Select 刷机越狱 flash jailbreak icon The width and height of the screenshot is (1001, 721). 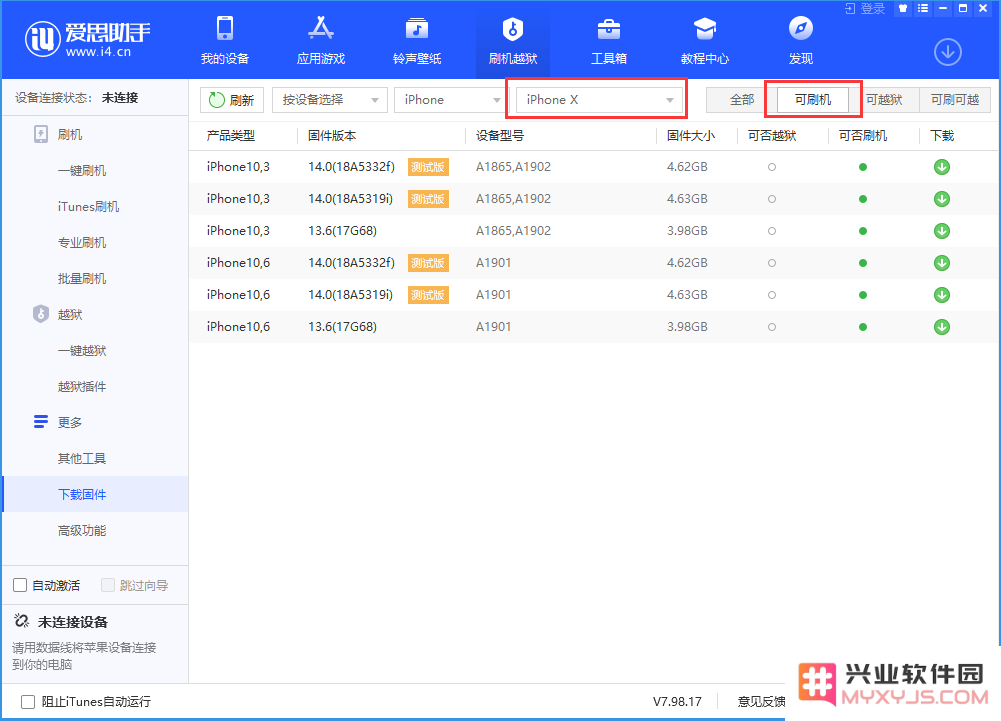point(513,40)
